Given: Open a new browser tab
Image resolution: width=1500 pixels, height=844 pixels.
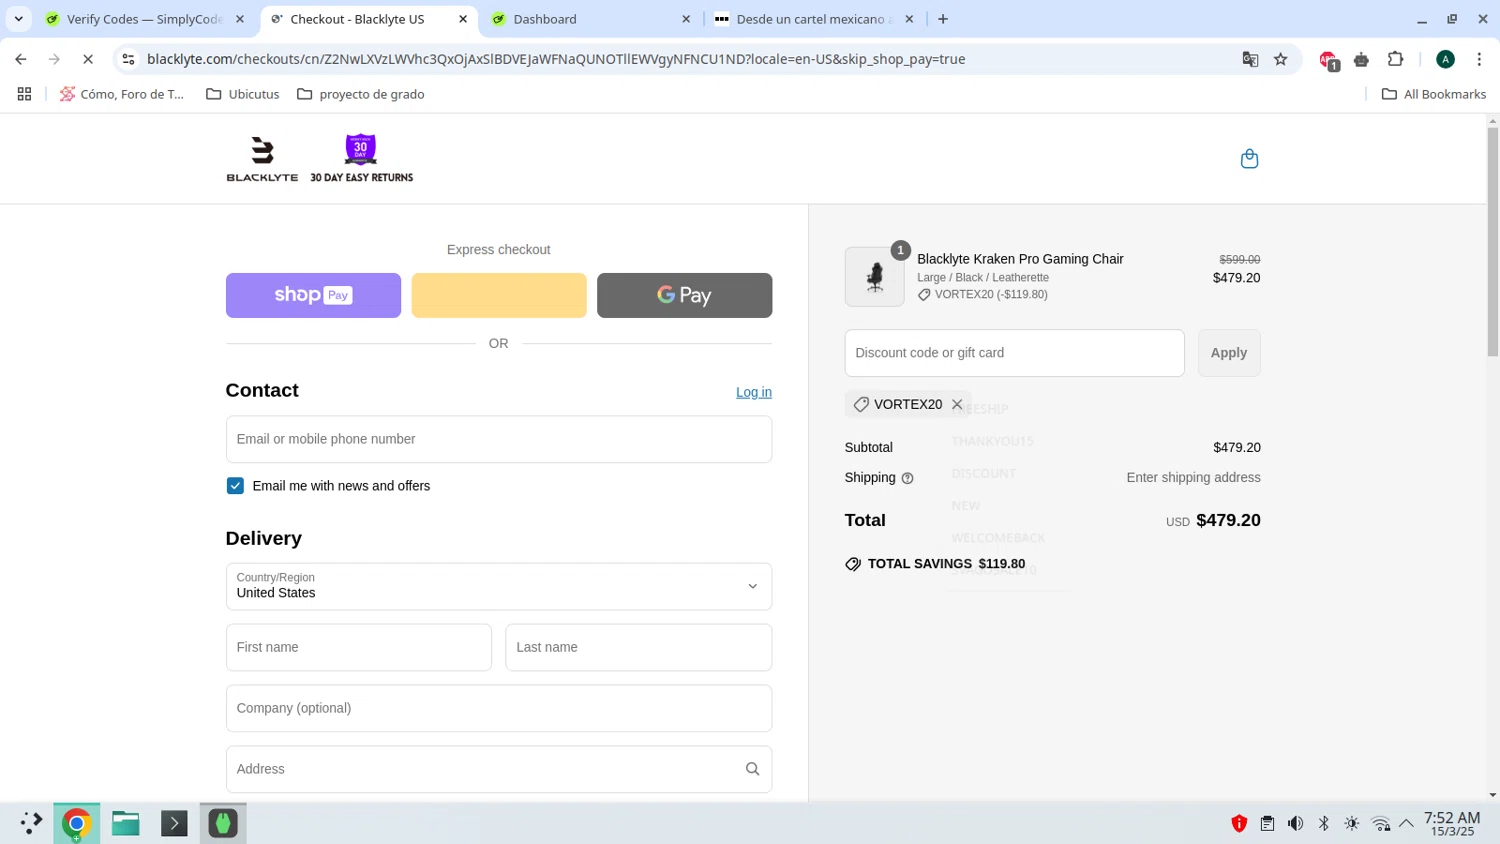Looking at the screenshot, I should point(943,19).
